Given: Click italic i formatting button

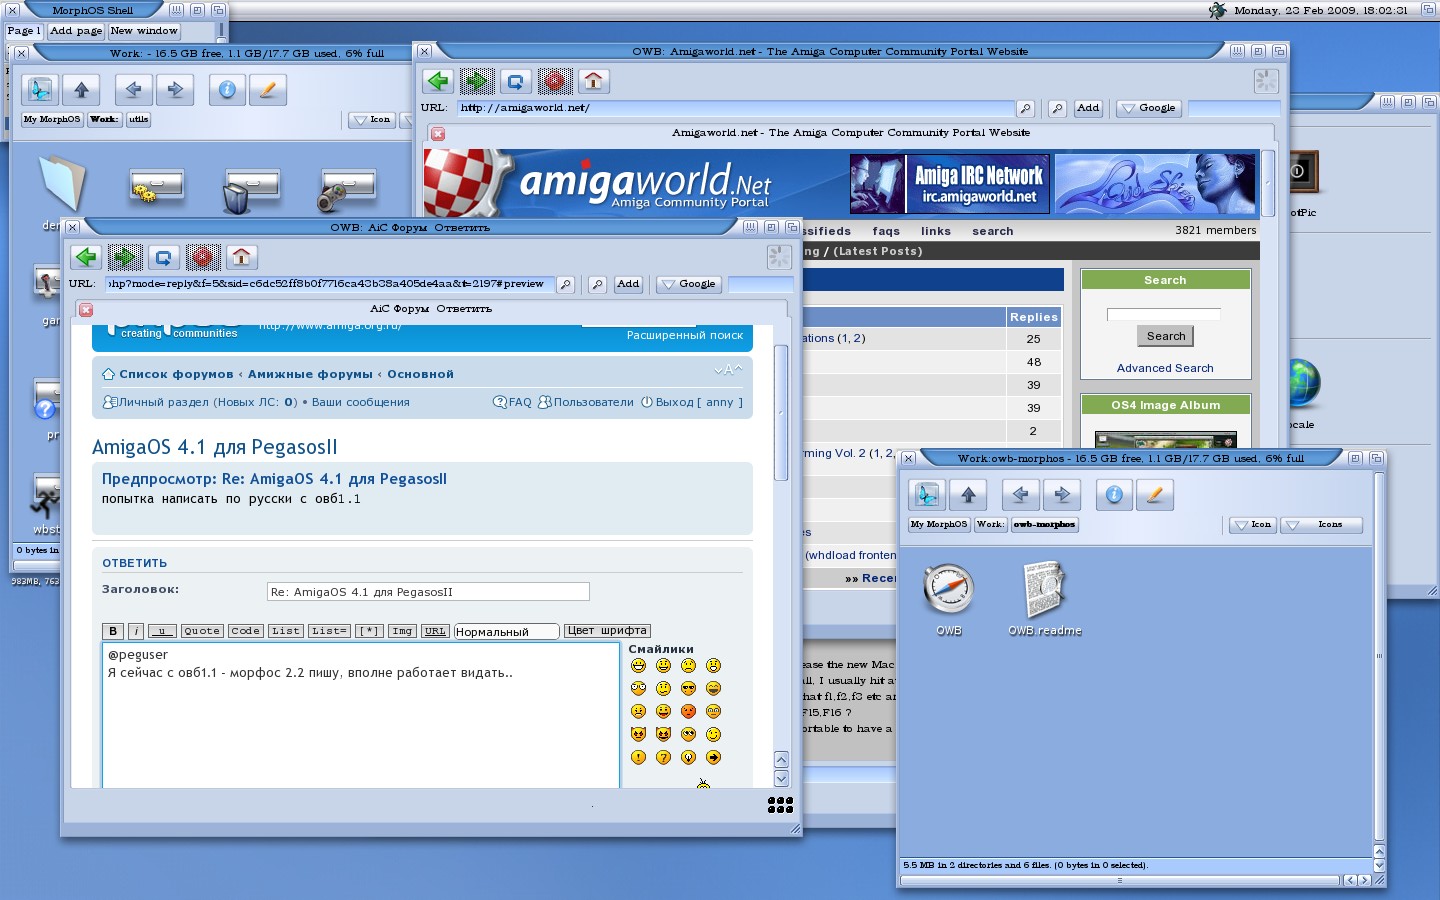Looking at the screenshot, I should click(x=135, y=631).
